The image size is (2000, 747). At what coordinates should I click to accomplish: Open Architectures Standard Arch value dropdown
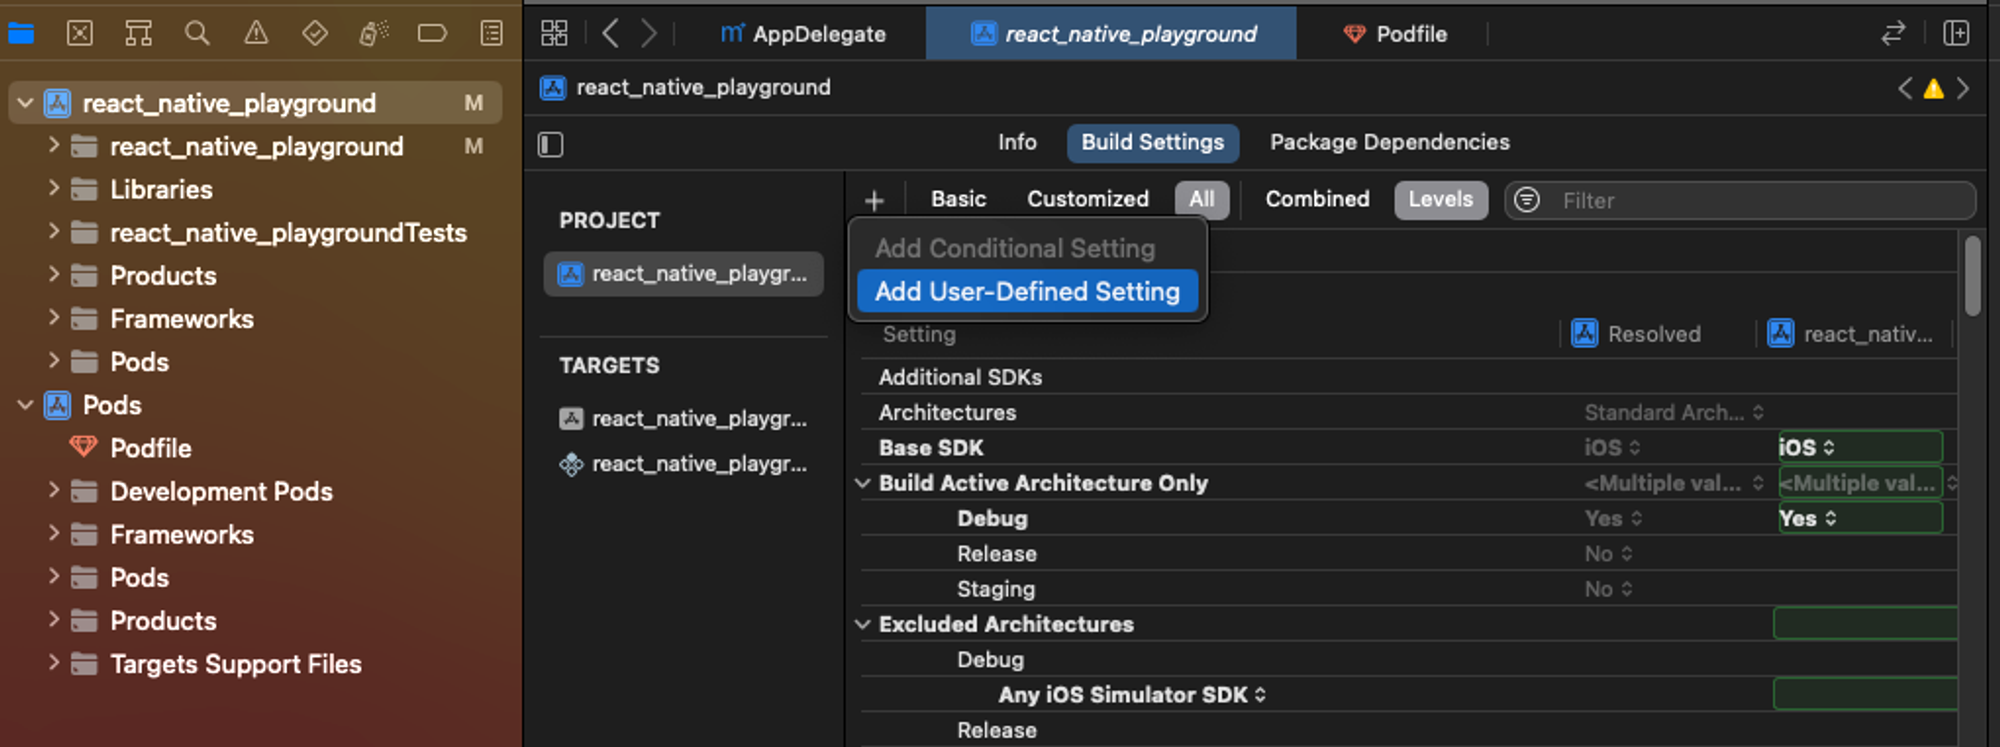coord(1674,413)
